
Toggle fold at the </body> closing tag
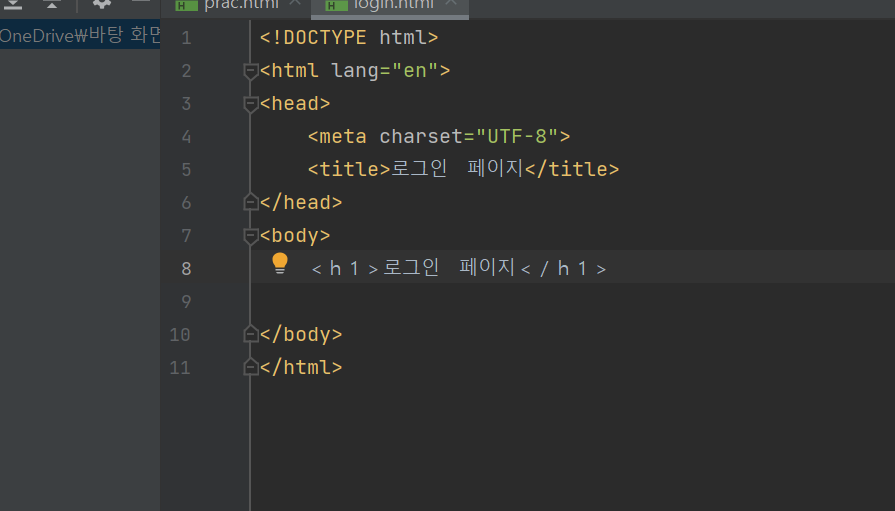tap(251, 334)
